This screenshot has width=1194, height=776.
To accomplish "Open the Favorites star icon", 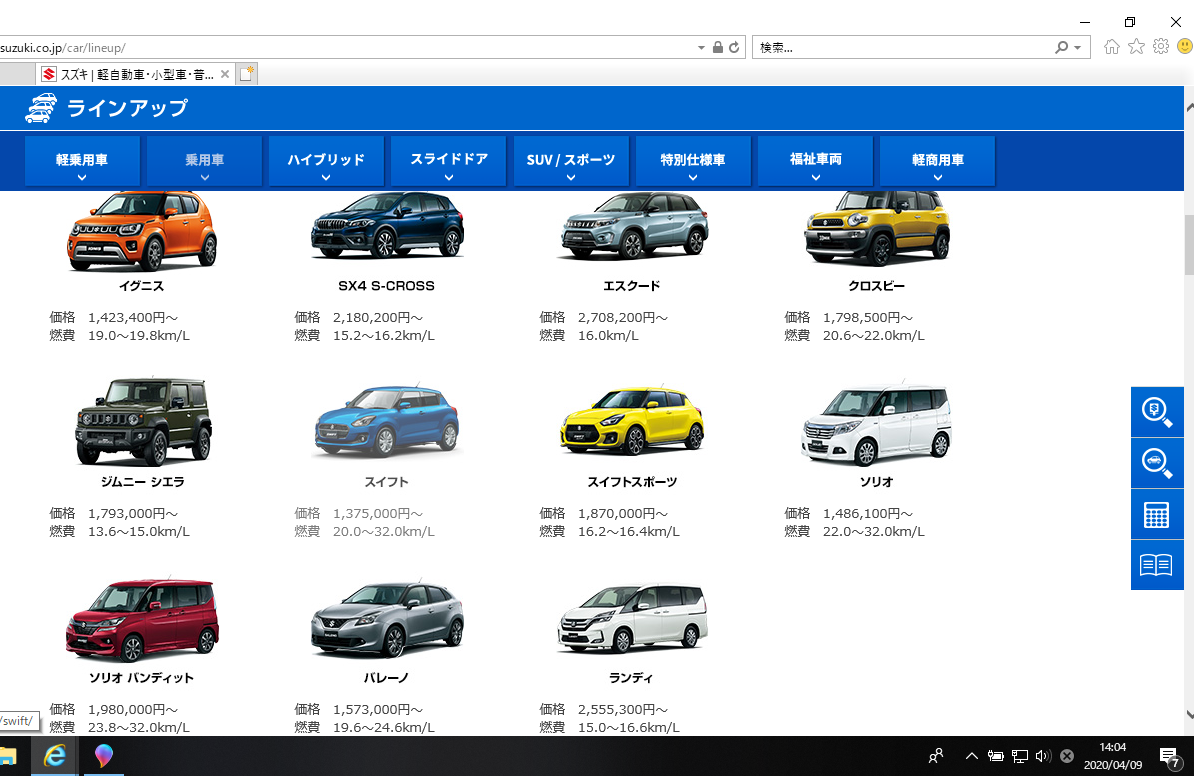I will pos(1136,46).
